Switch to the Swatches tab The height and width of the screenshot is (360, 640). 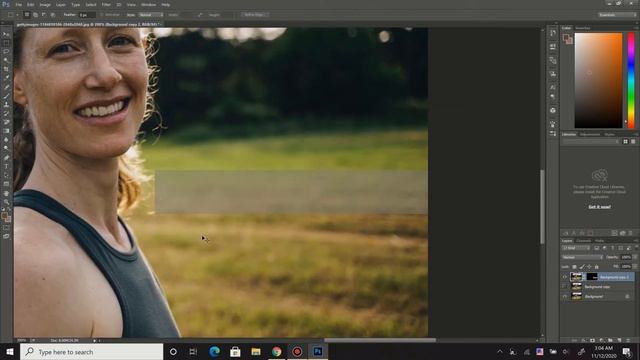(582, 28)
